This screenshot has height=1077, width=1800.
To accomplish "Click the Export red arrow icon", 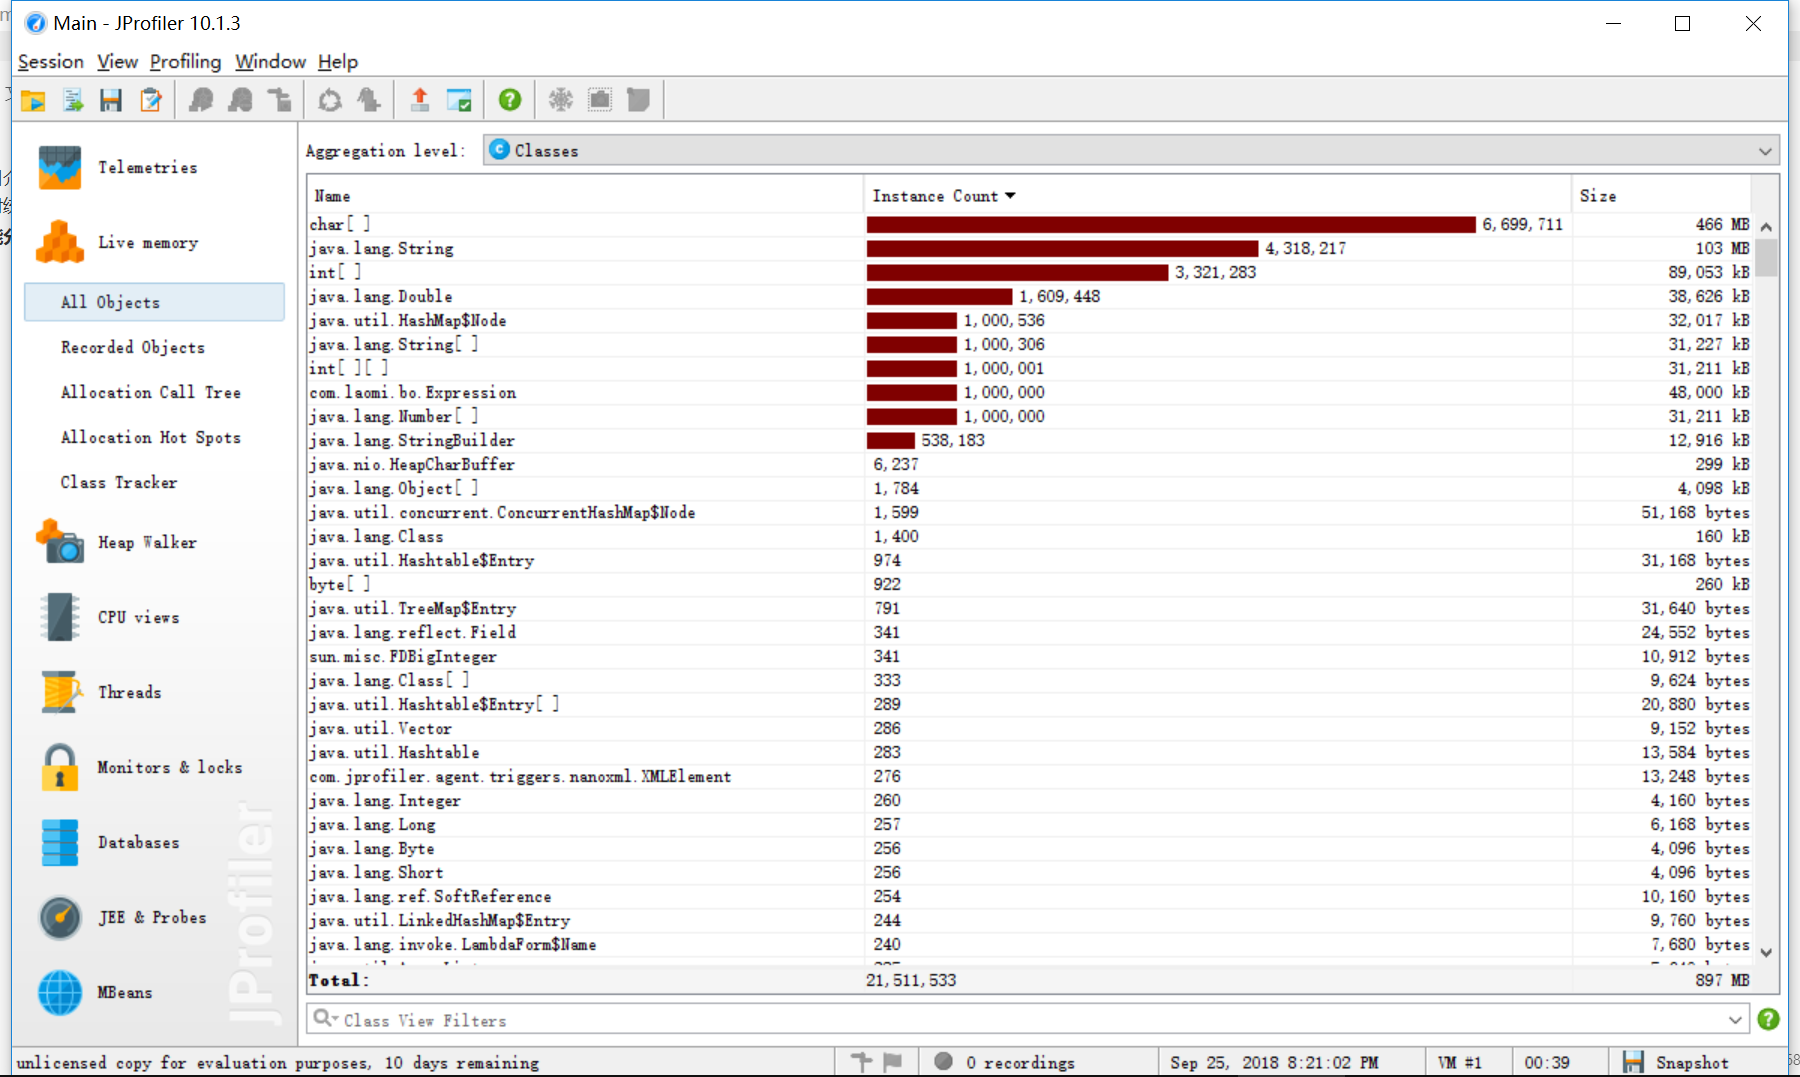I will pos(420,100).
